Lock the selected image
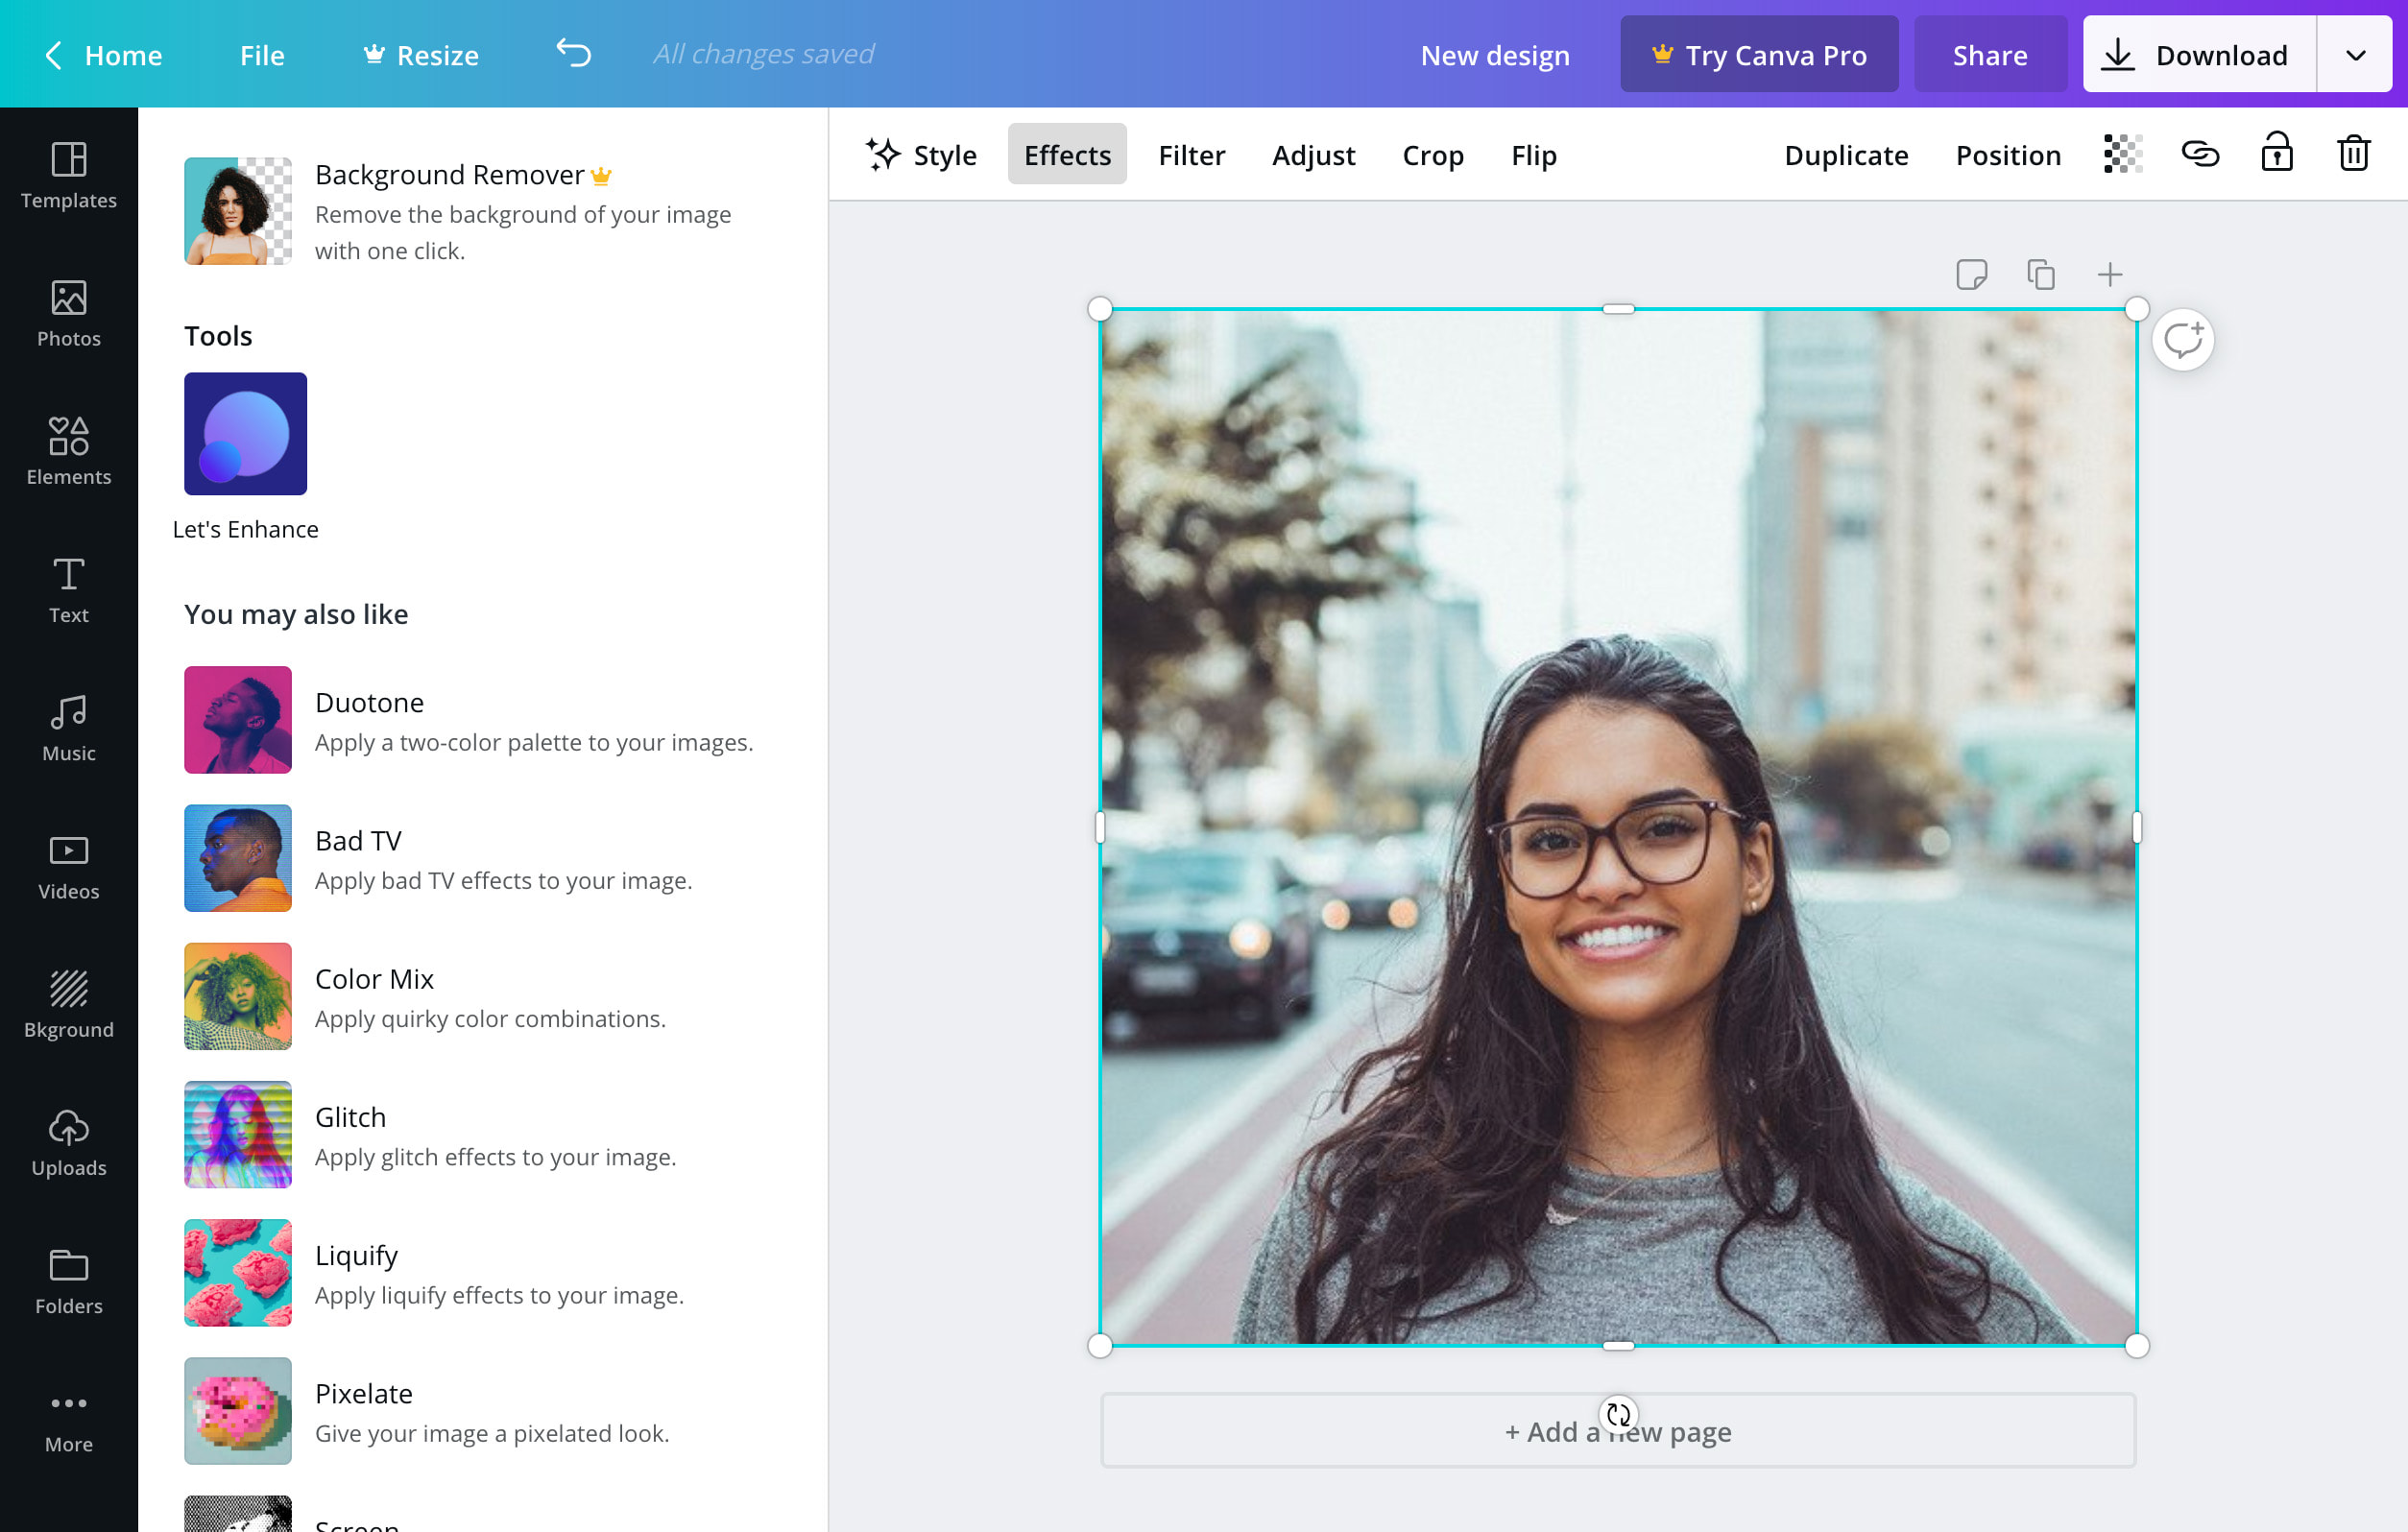The width and height of the screenshot is (2408, 1532). [x=2276, y=153]
